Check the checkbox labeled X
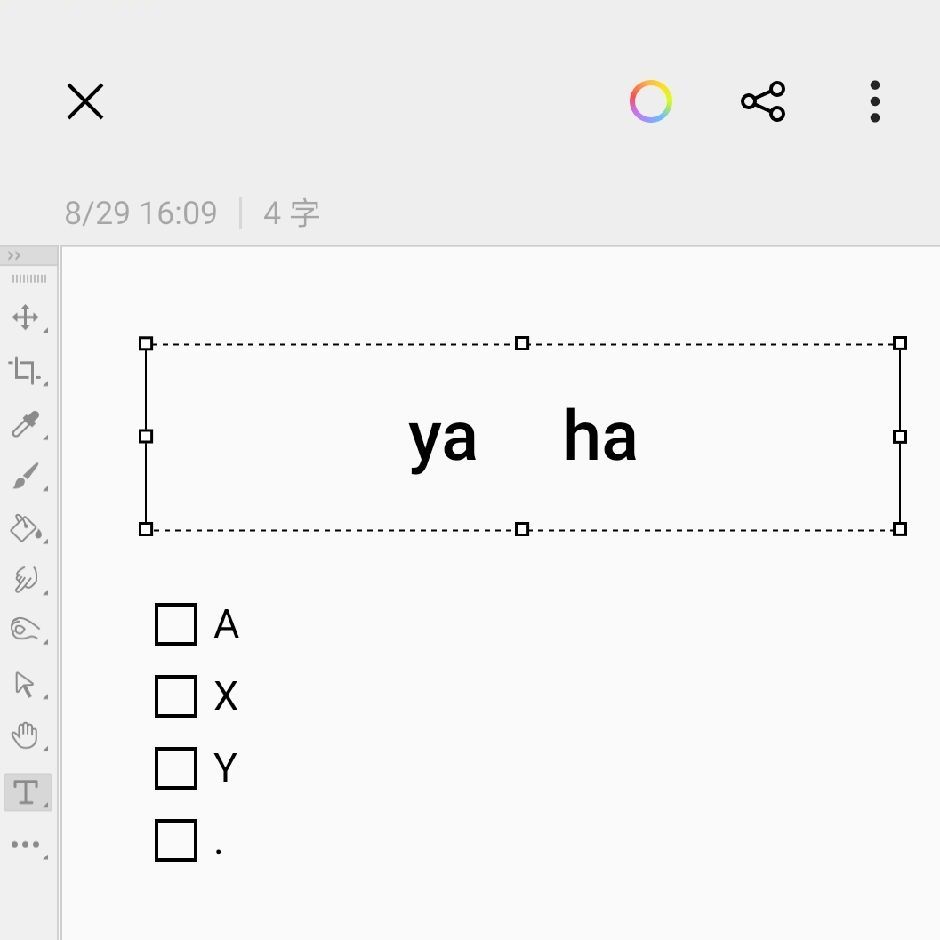 [175, 697]
